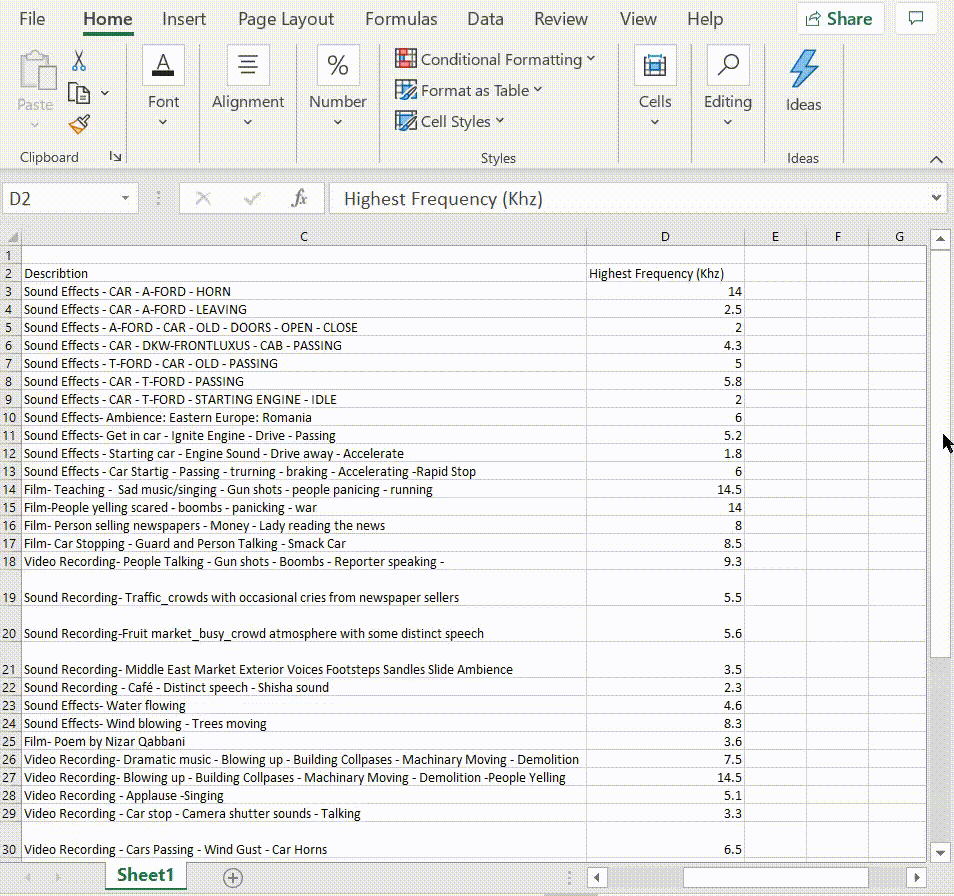Click the Cells group icon
Screen dimensions: 954x896
[655, 65]
